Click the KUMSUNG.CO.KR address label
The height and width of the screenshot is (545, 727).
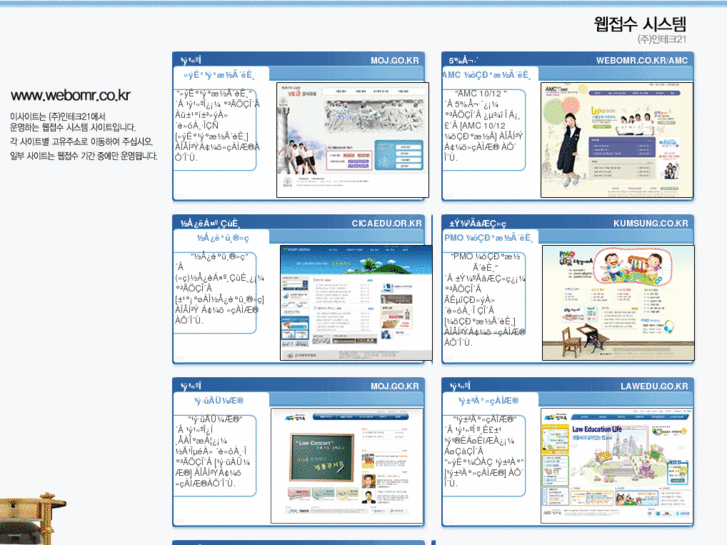pyautogui.click(x=650, y=223)
